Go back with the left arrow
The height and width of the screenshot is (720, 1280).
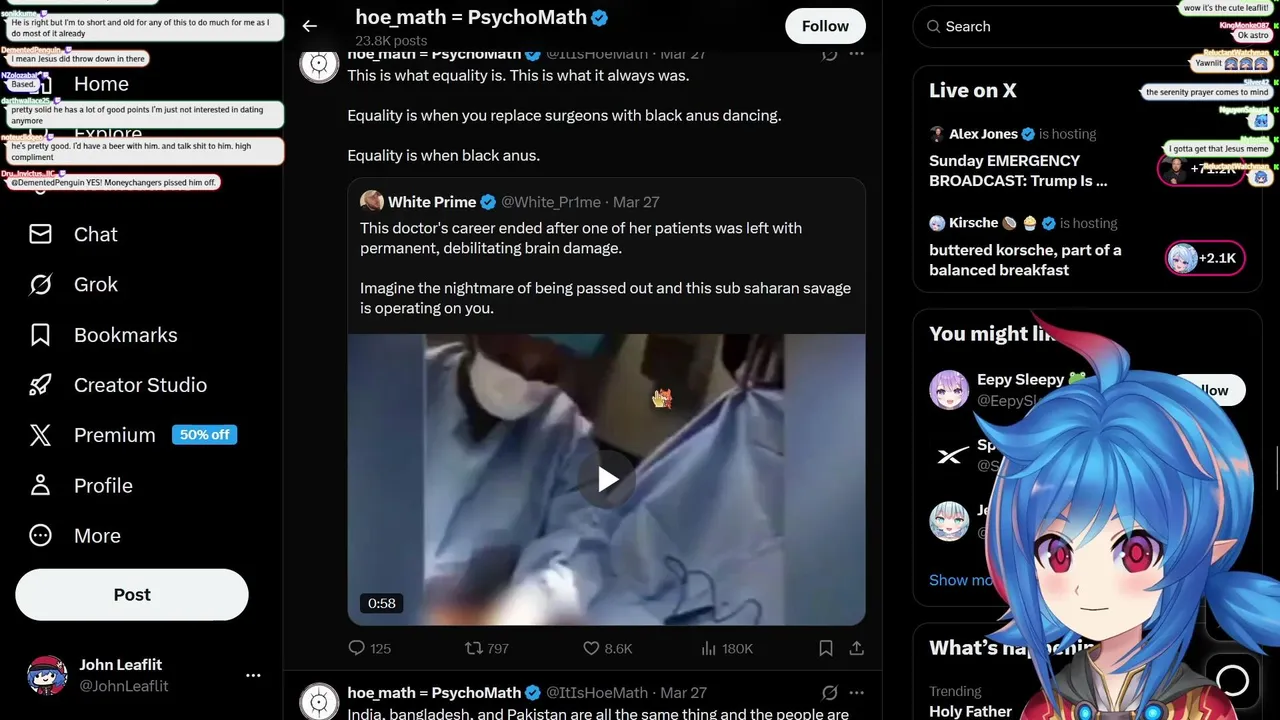pos(310,26)
